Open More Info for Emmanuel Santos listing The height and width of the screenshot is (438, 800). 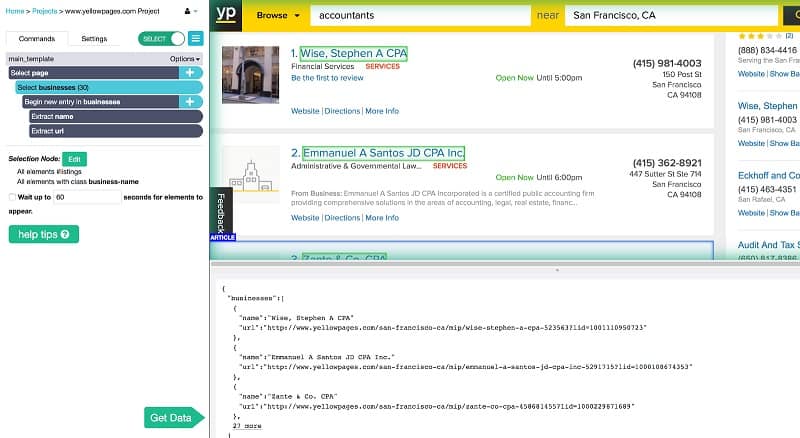click(382, 217)
